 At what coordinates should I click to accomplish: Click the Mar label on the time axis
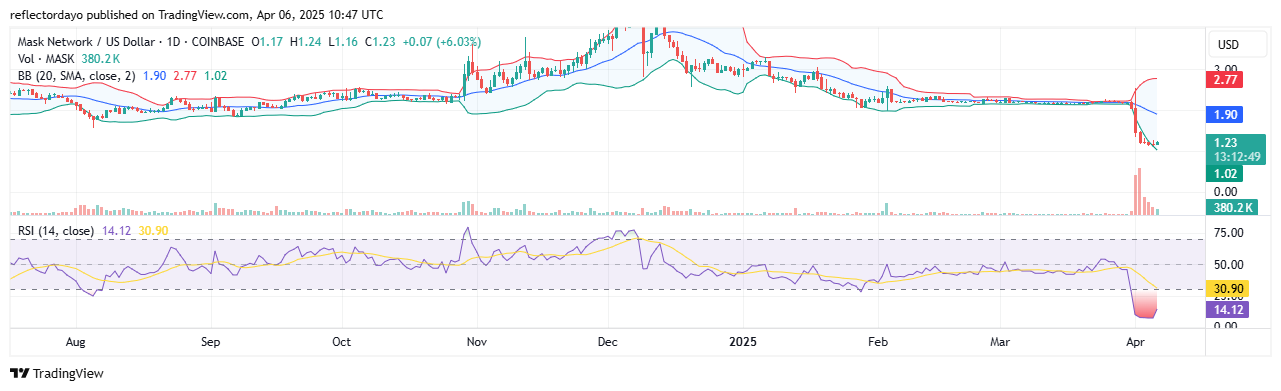pyautogui.click(x=999, y=341)
